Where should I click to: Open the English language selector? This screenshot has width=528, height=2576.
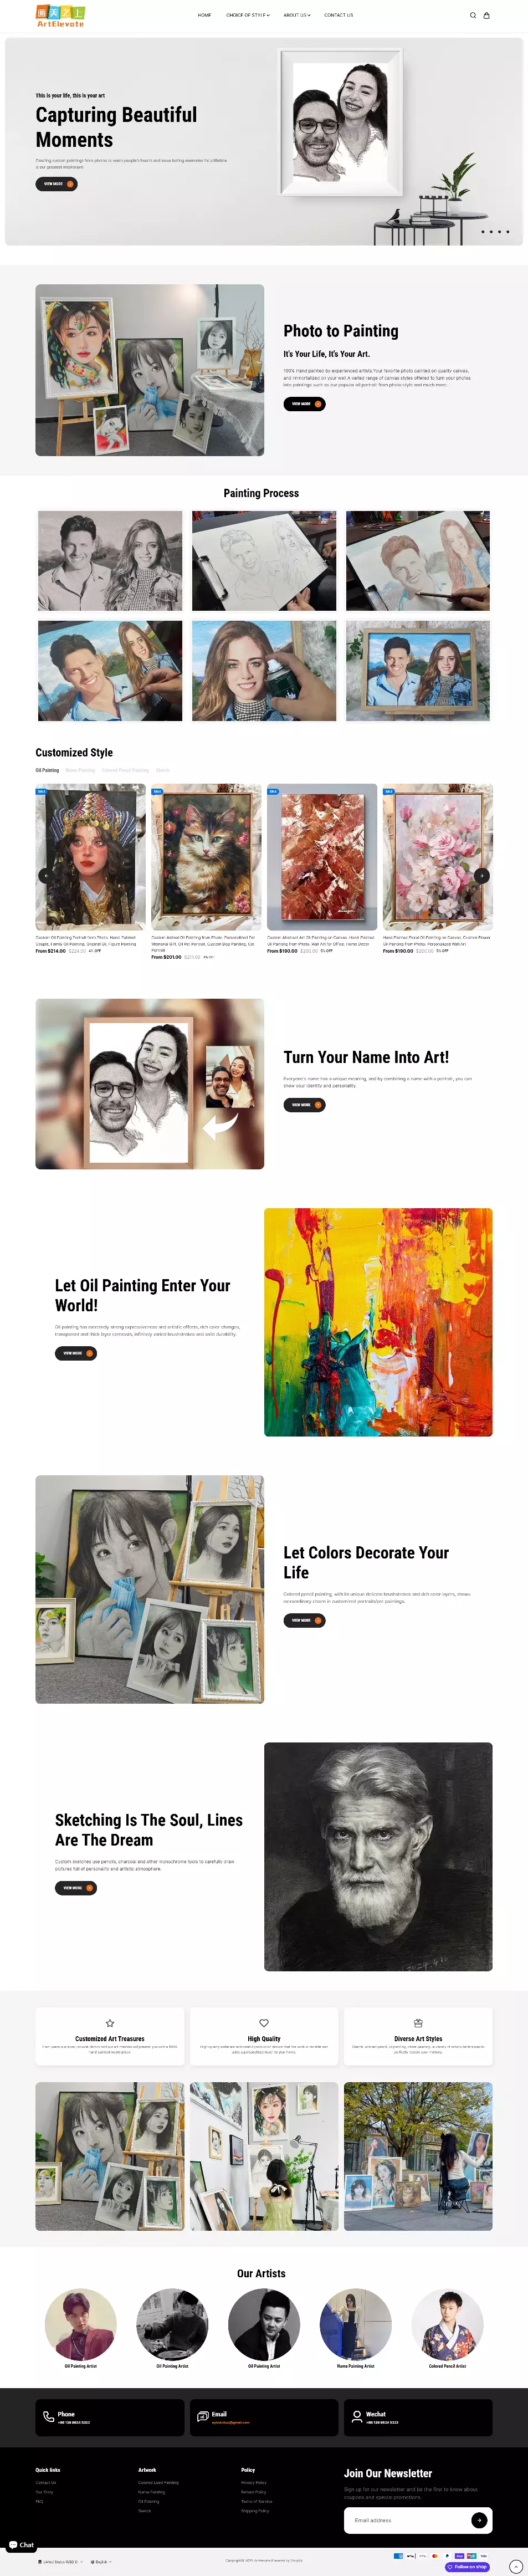101,2562
